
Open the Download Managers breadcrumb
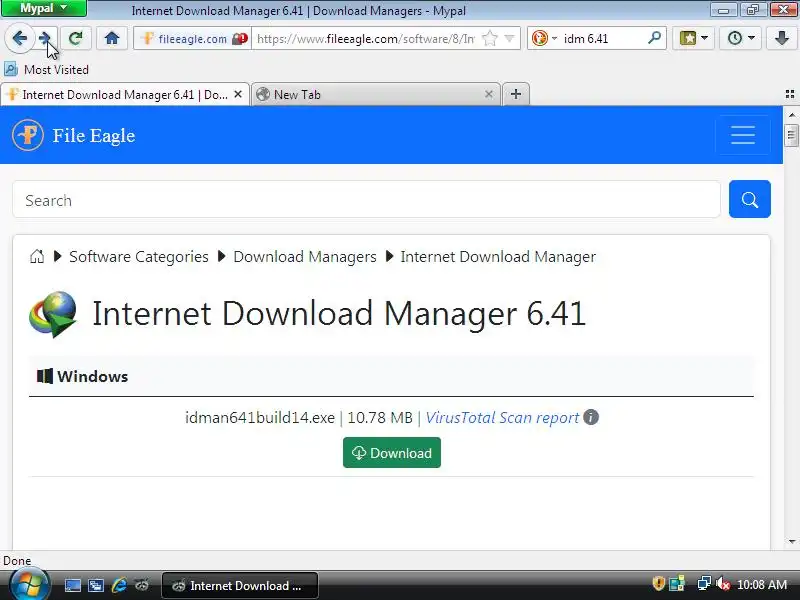point(305,257)
